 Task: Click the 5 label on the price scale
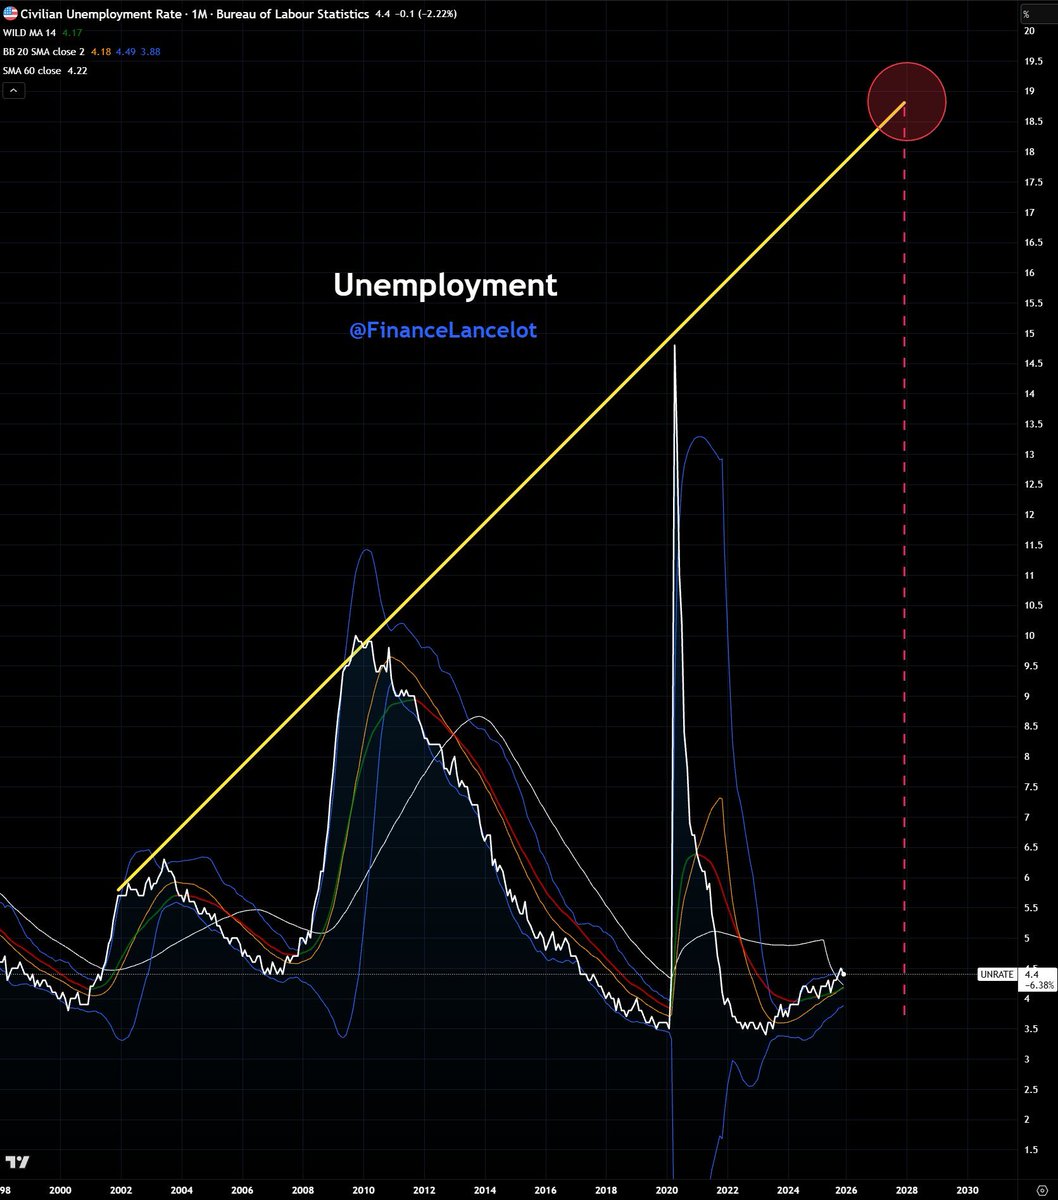point(1026,938)
